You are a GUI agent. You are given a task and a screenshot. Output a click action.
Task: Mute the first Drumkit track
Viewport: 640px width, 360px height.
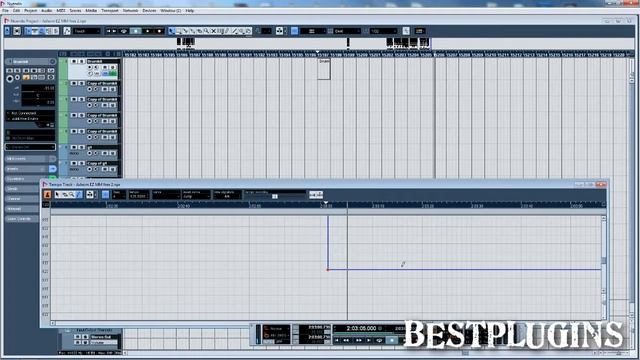coord(74,61)
